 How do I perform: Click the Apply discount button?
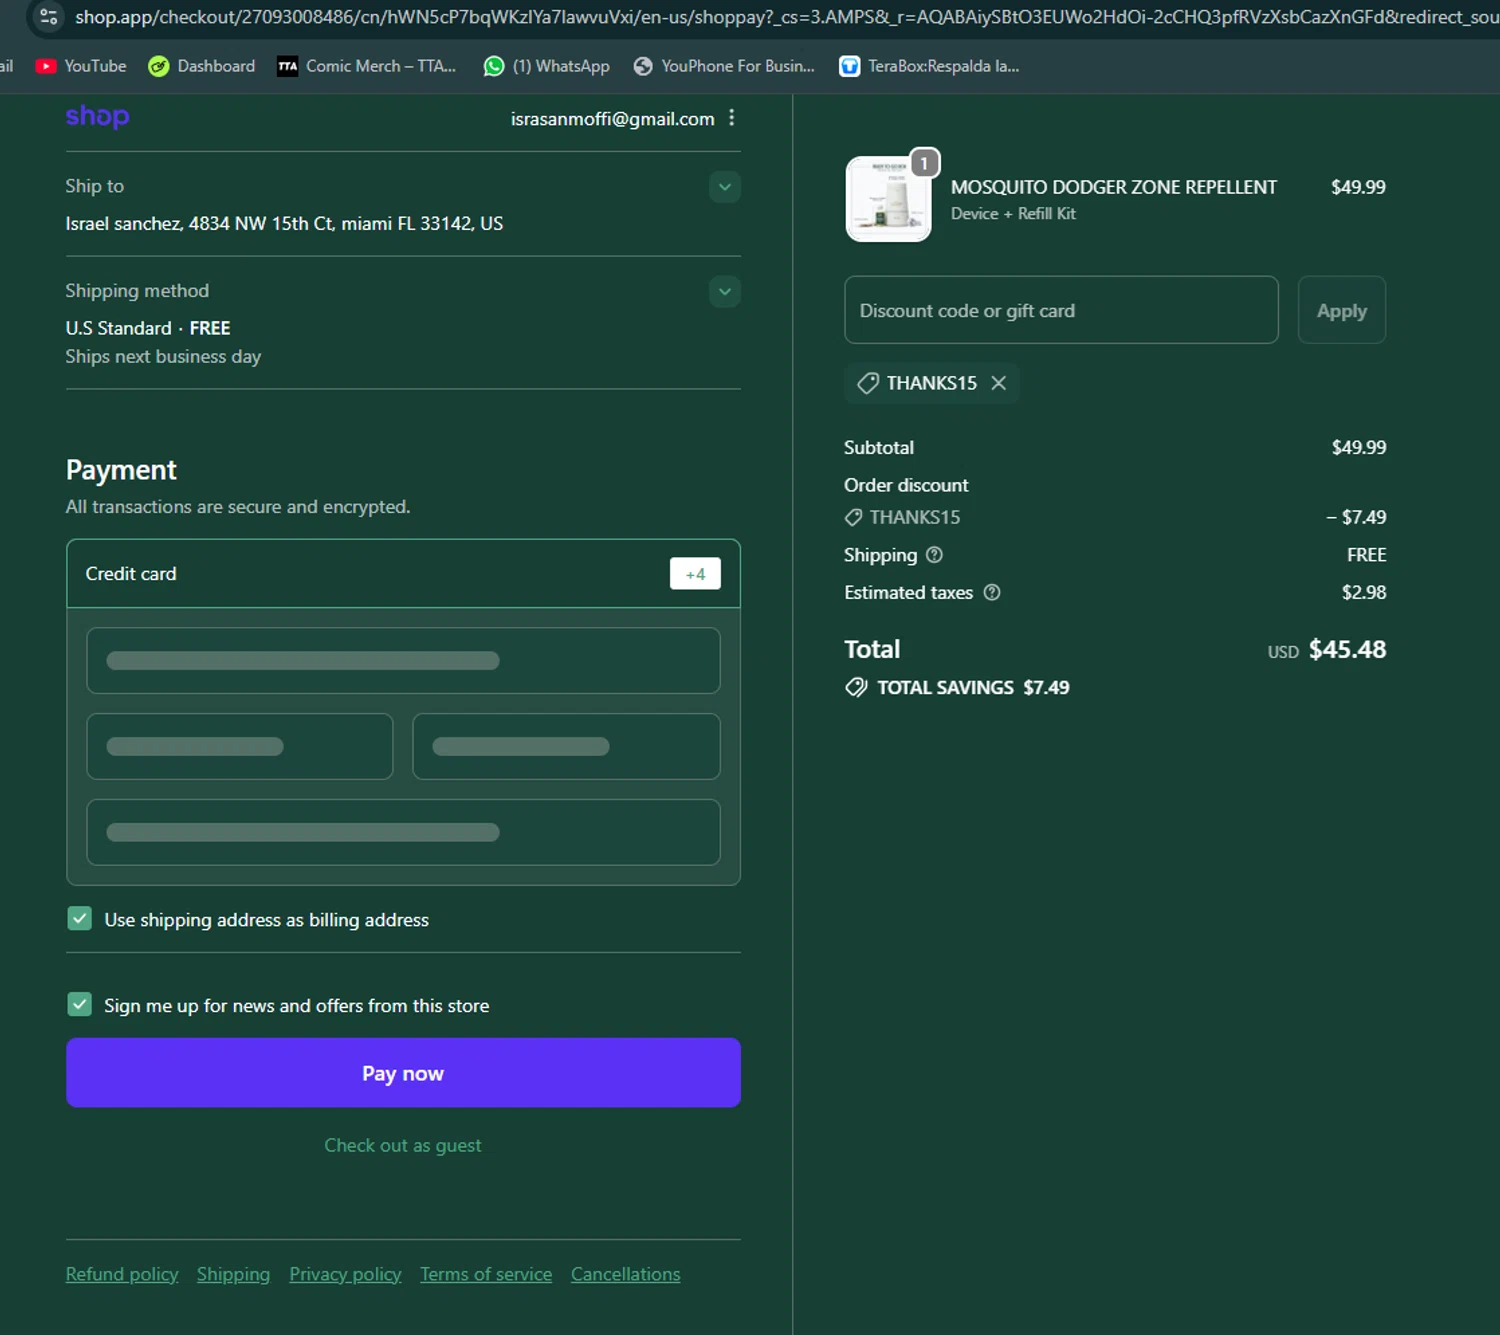(1341, 310)
